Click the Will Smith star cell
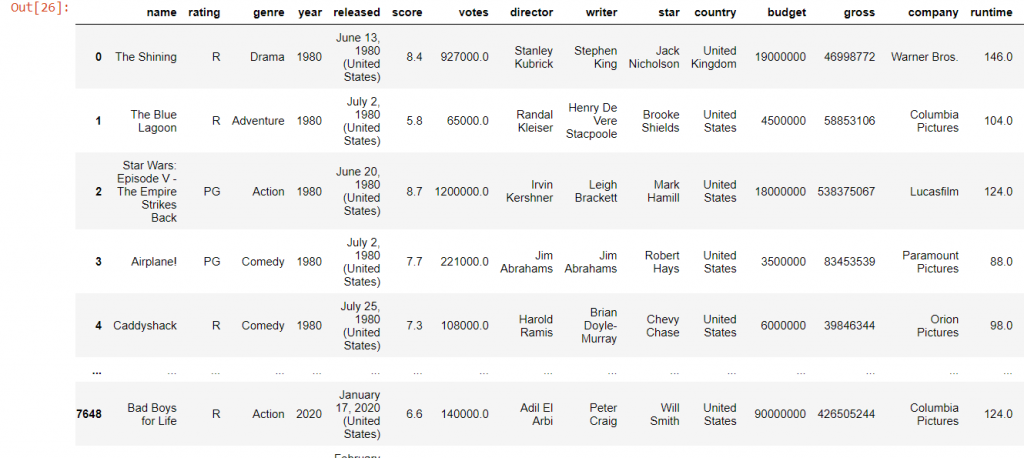The height and width of the screenshot is (458, 1024). (x=664, y=414)
